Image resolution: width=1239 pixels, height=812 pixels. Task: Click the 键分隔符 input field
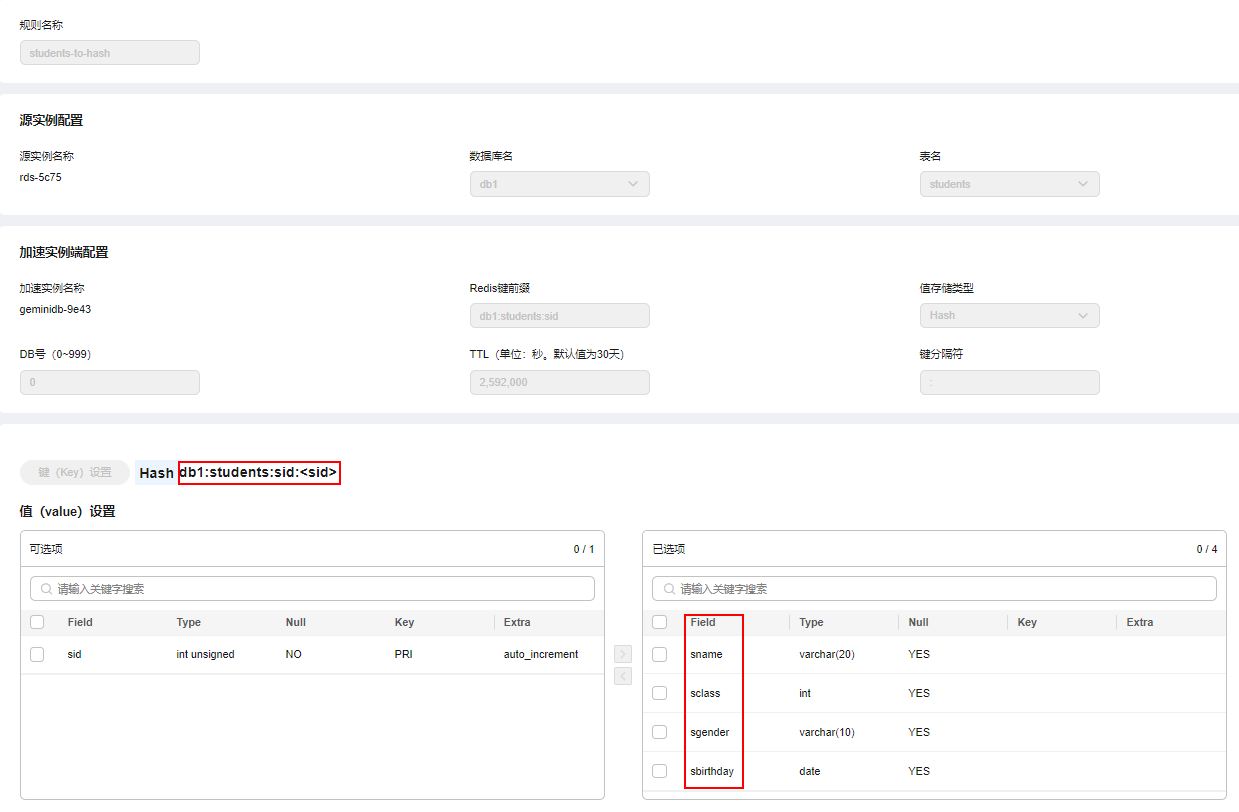(x=1009, y=382)
